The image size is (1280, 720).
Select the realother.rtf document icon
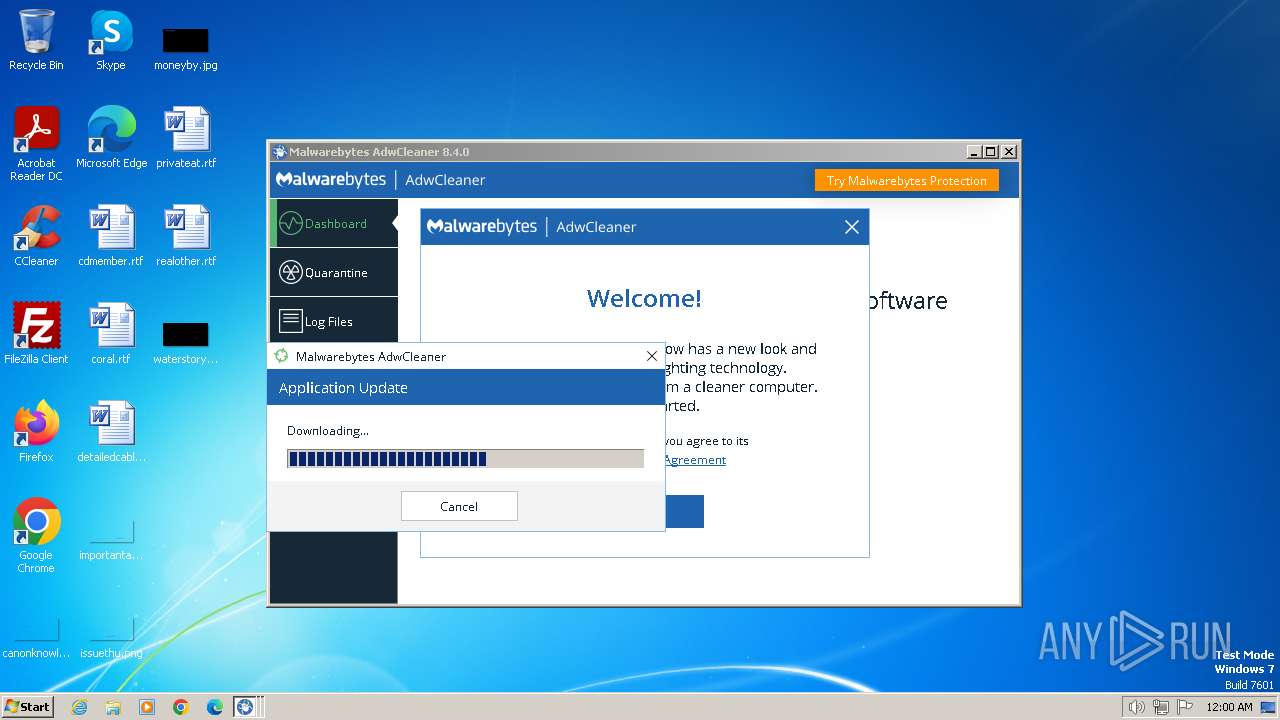[186, 236]
